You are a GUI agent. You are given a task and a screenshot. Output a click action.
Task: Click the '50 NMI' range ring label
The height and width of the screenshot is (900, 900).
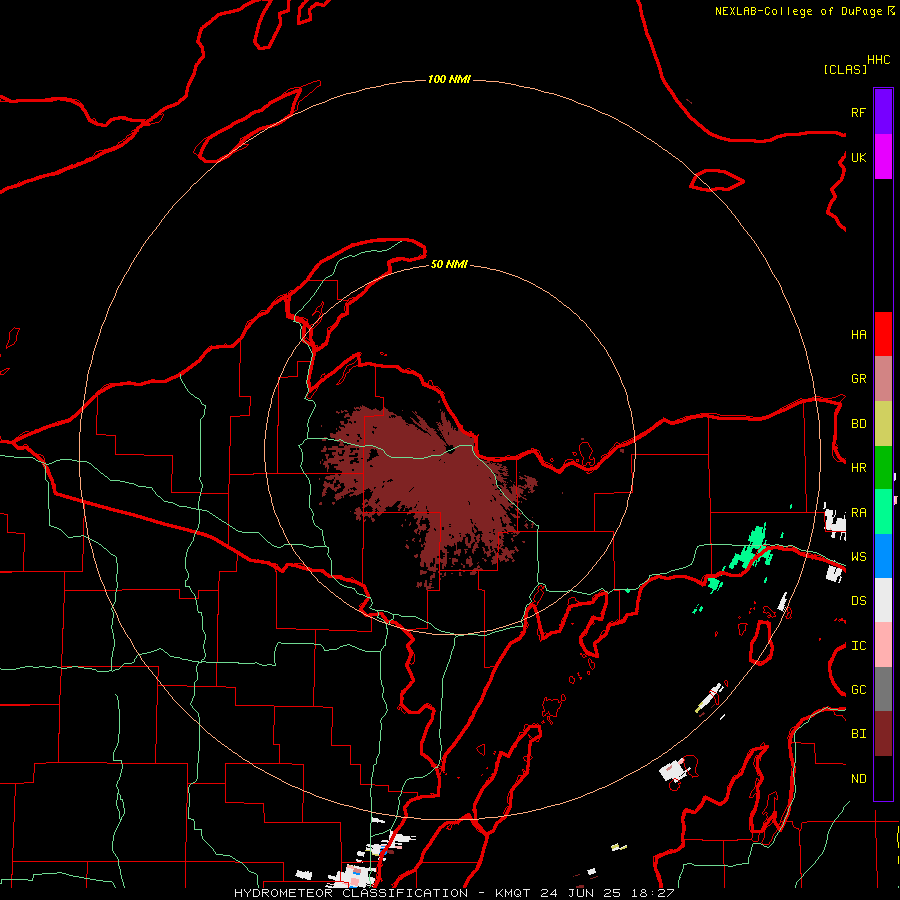pos(449,264)
